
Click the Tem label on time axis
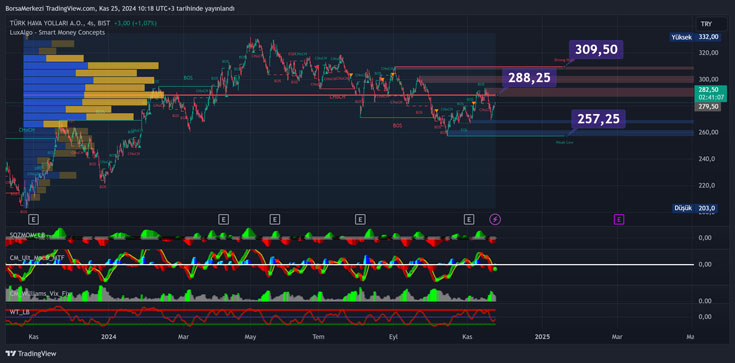pos(319,337)
